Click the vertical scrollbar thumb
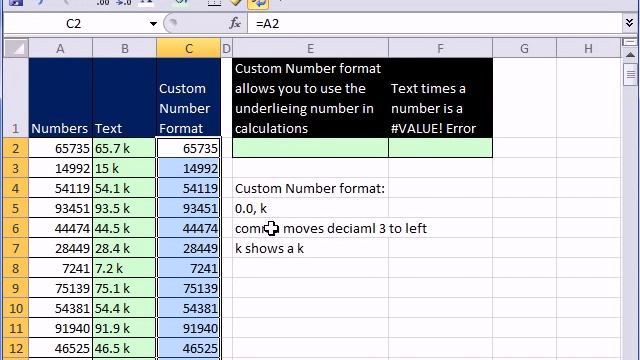This screenshot has width=640, height=360. point(630,74)
